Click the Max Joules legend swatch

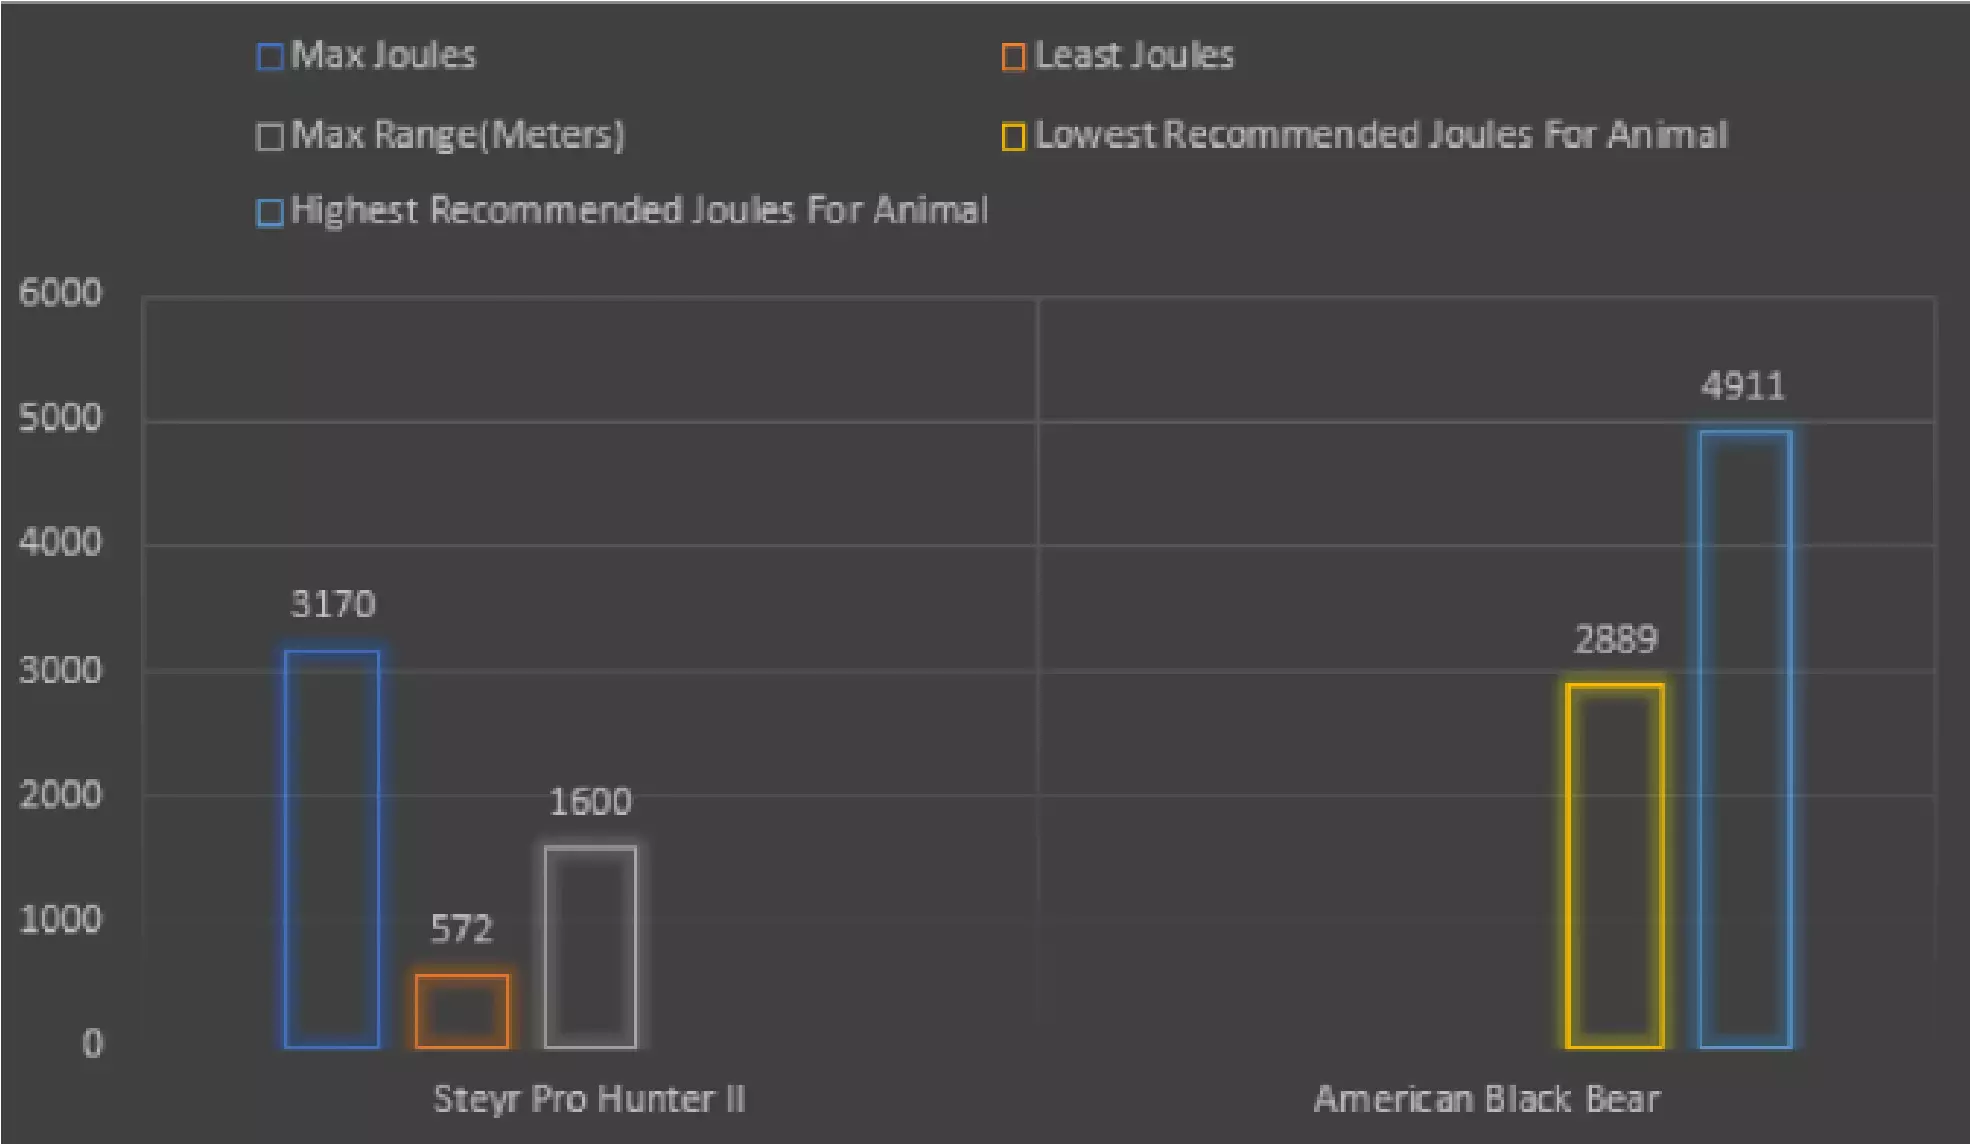click(269, 57)
